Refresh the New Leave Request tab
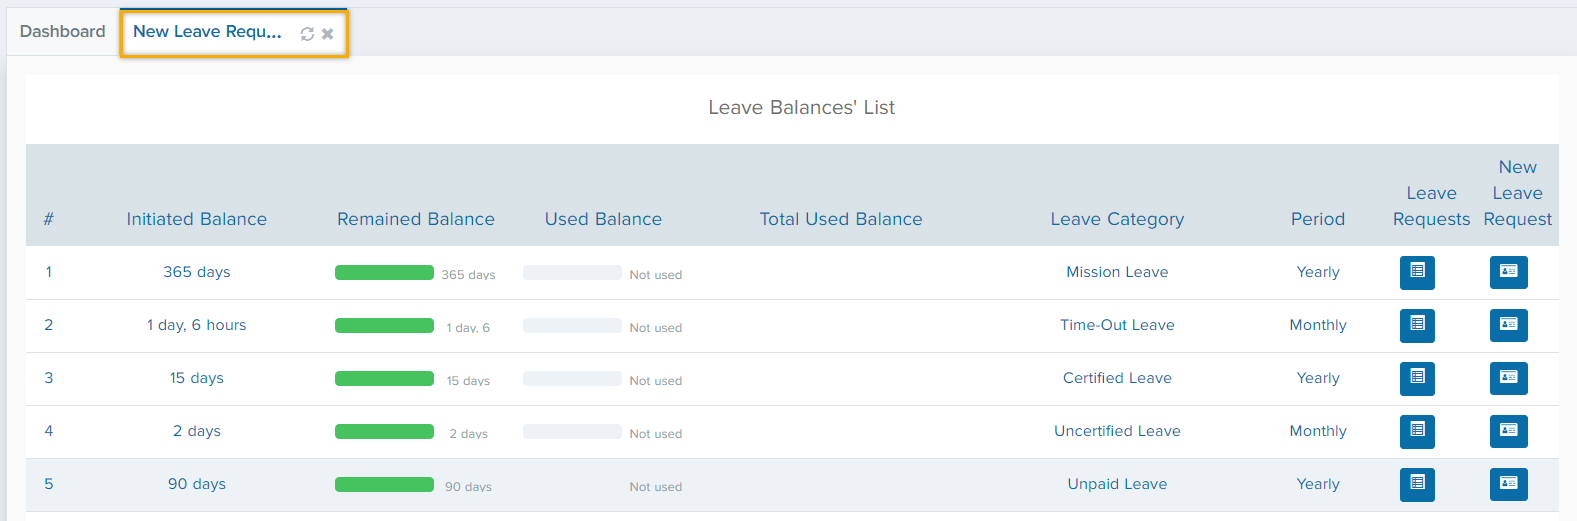Viewport: 1577px width, 521px height. point(307,34)
